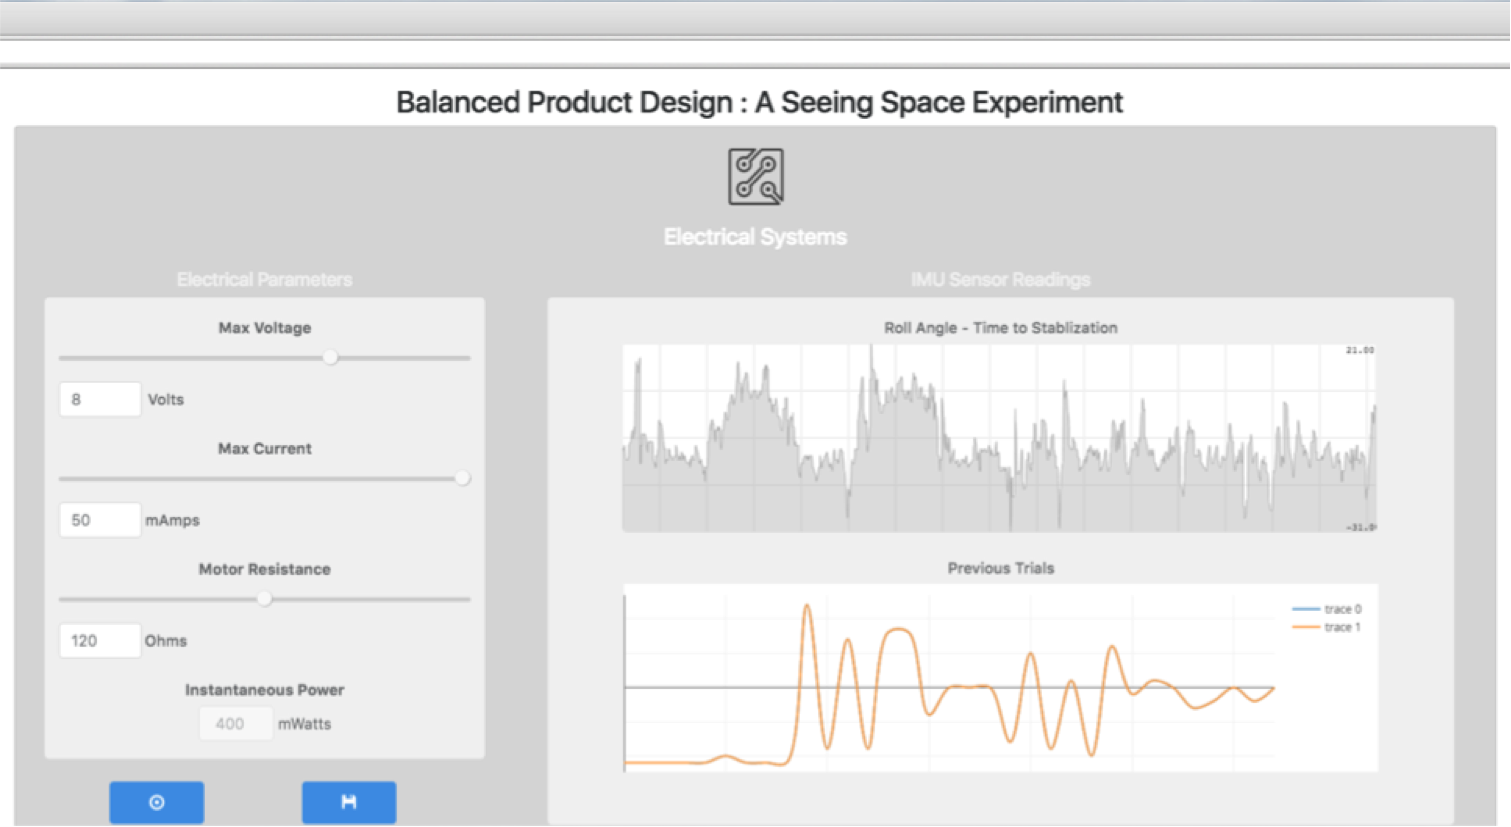Focus the Max Current mAmps input field
Screen dimensions: 1511x827
point(100,520)
